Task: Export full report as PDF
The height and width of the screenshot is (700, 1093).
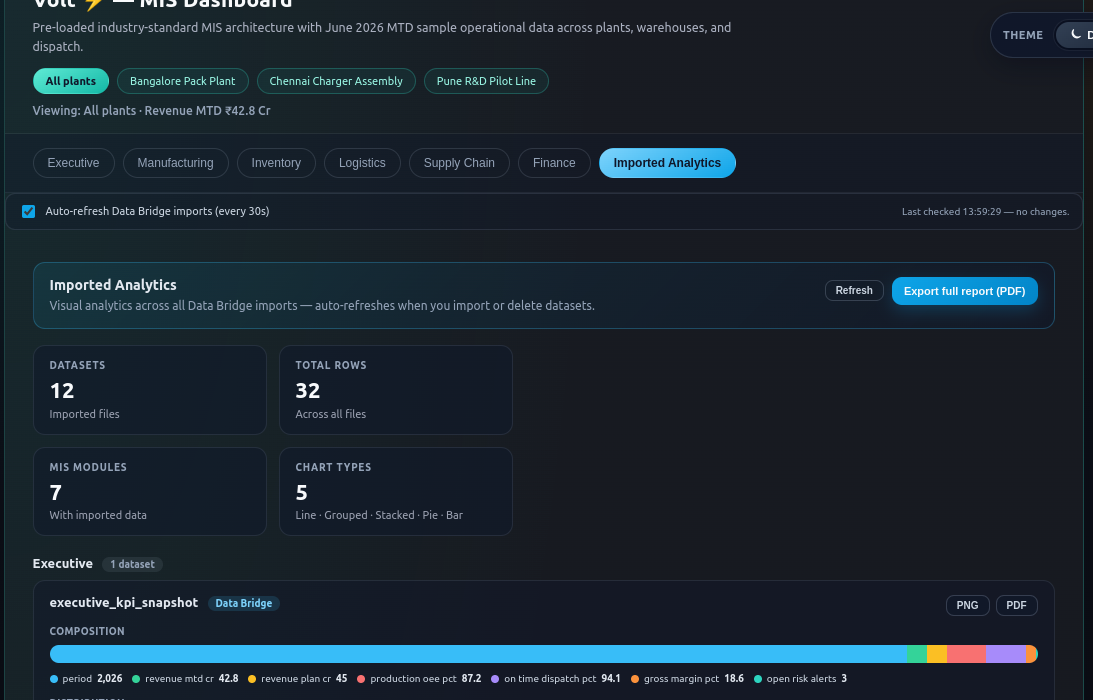Action: 964,291
